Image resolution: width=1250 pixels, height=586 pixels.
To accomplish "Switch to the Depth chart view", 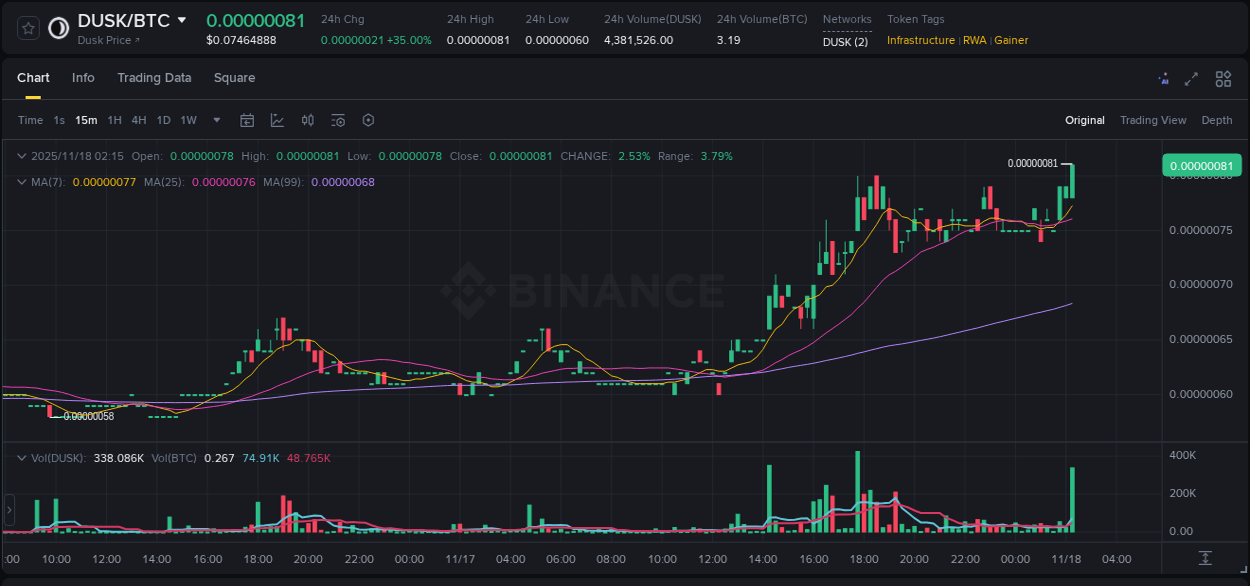I will [1216, 120].
